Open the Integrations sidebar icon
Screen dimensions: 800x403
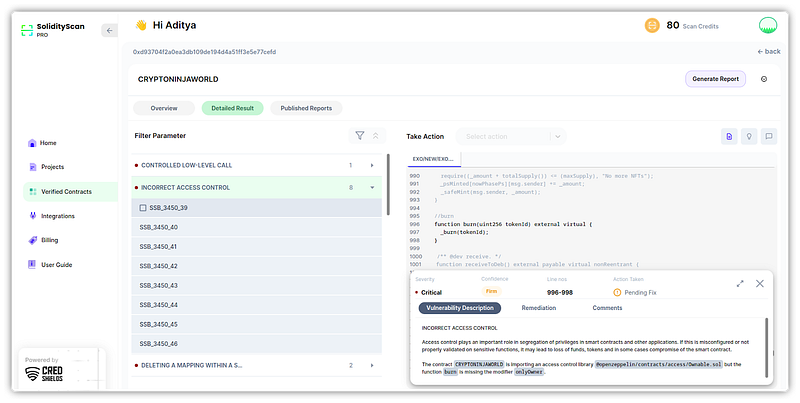coord(33,215)
